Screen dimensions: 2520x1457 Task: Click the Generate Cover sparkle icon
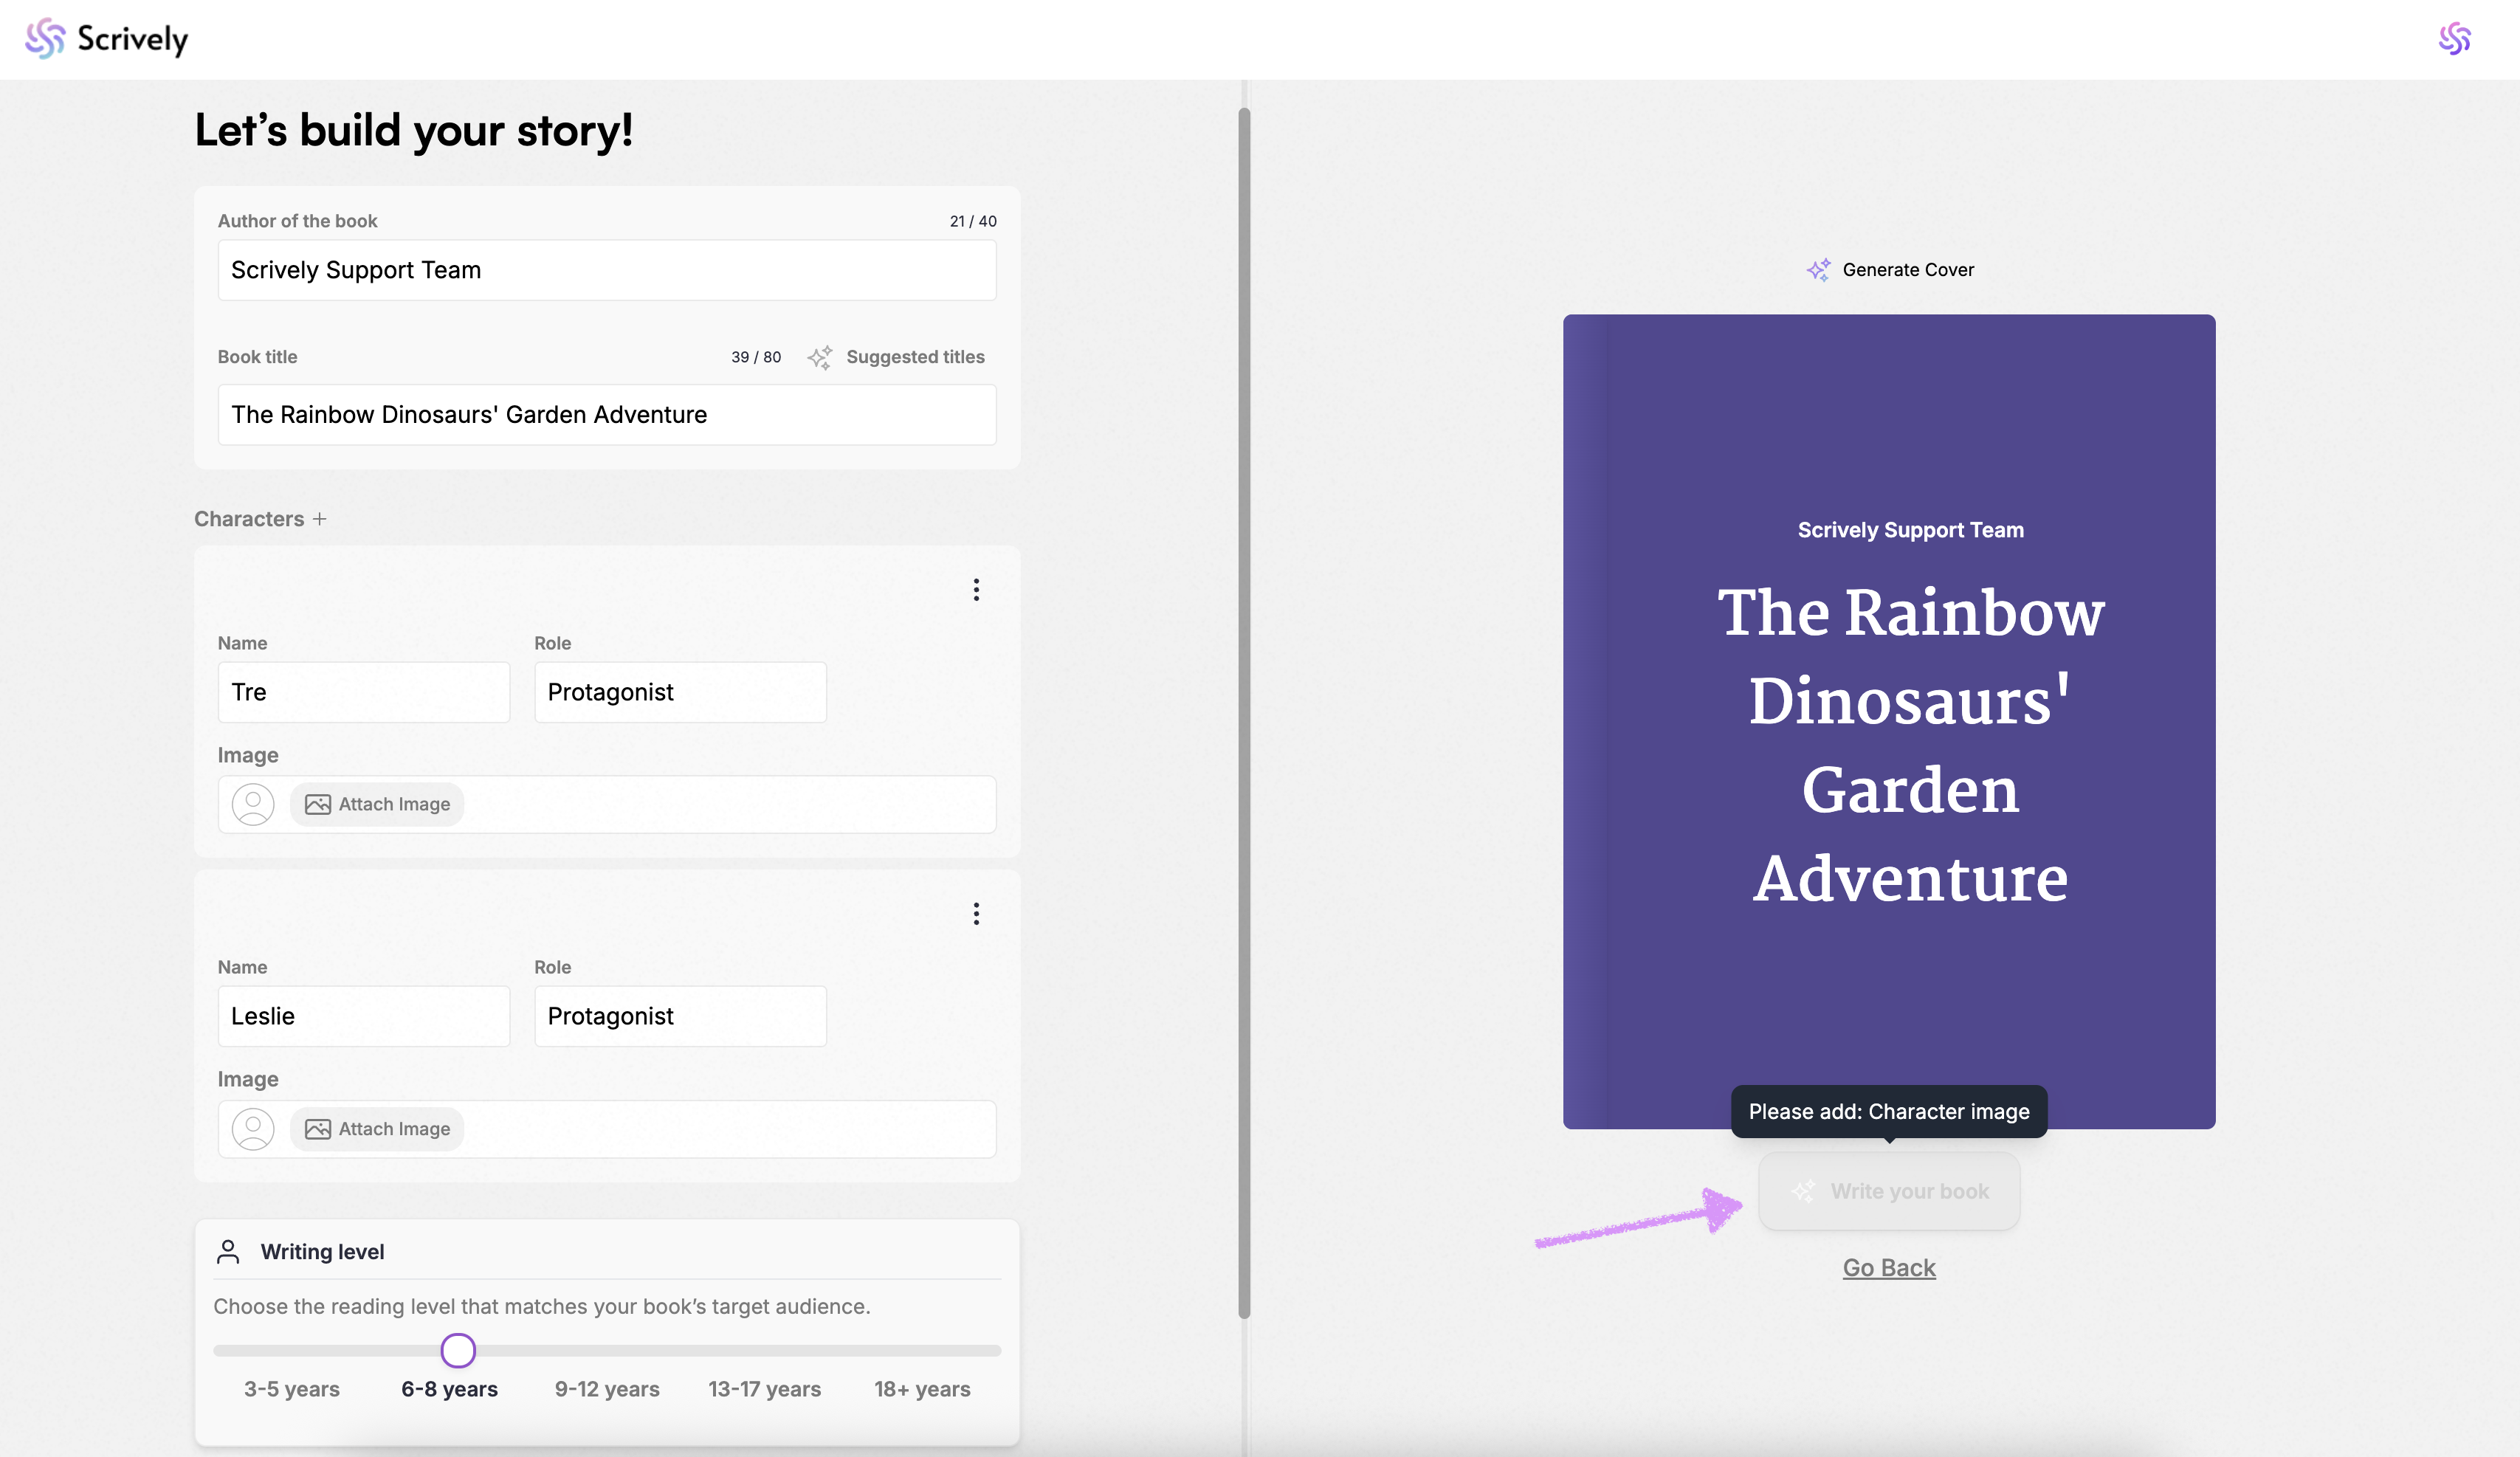[1818, 269]
